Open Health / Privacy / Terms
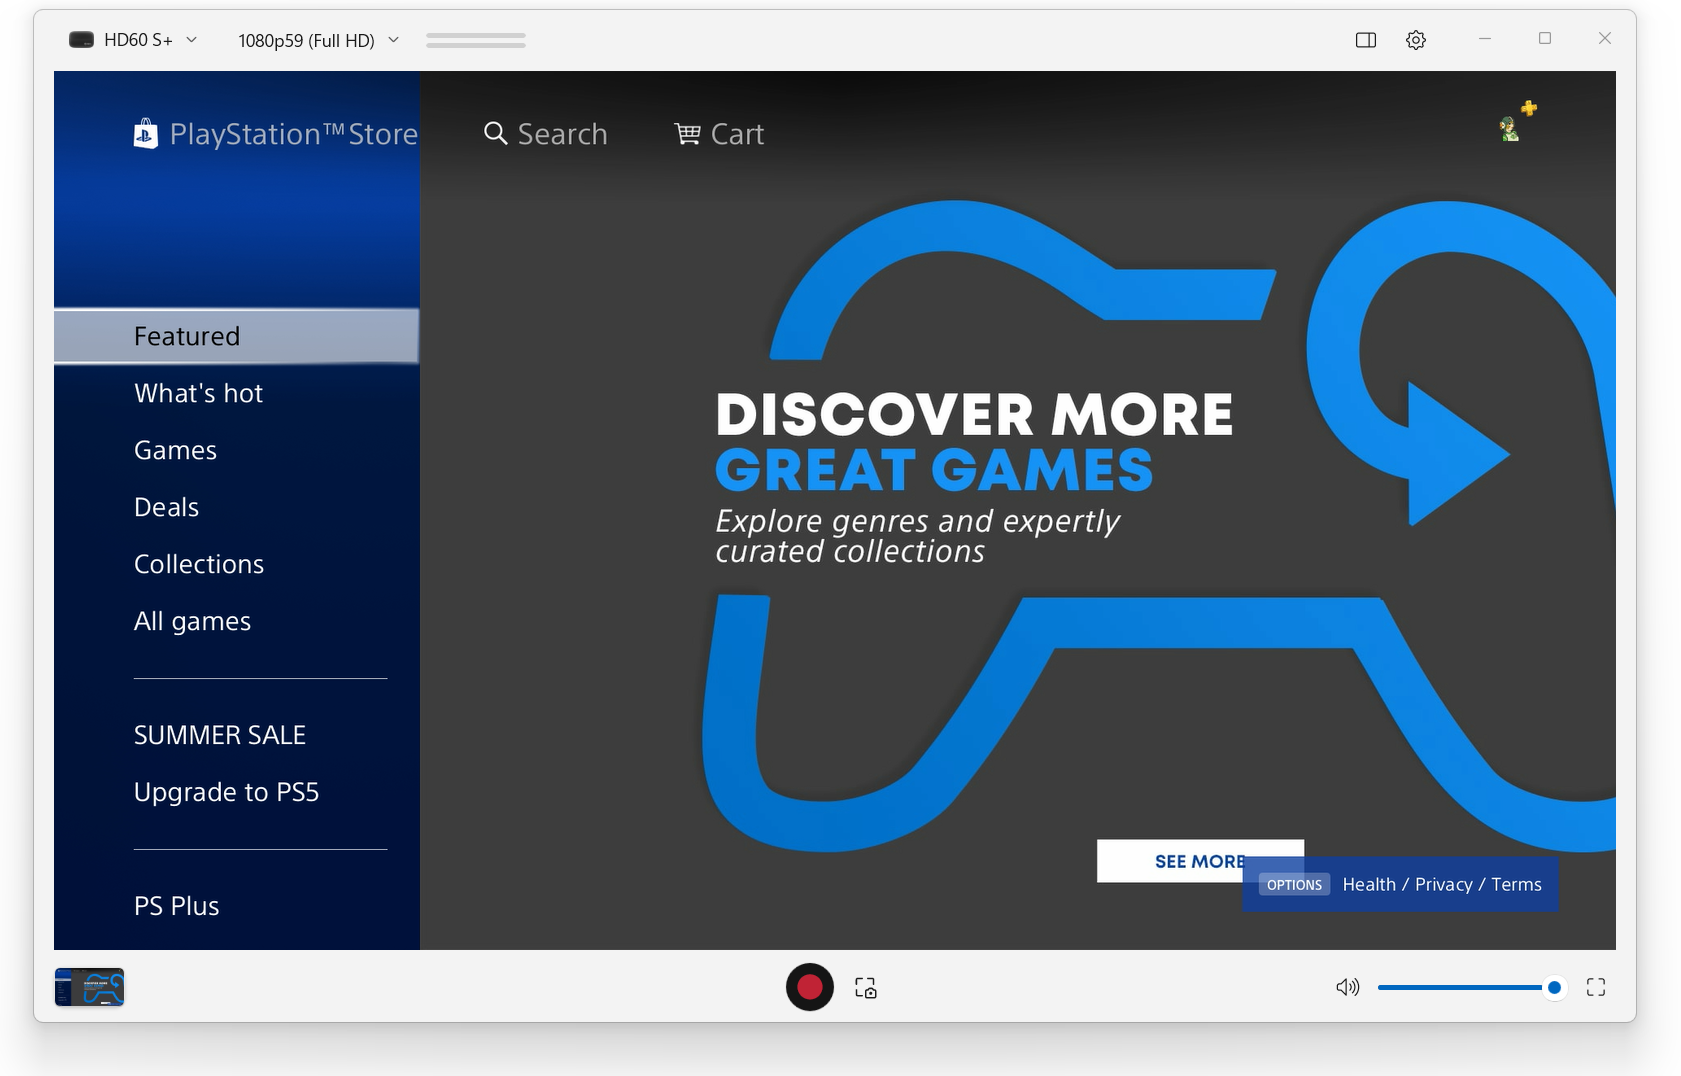 1440,884
